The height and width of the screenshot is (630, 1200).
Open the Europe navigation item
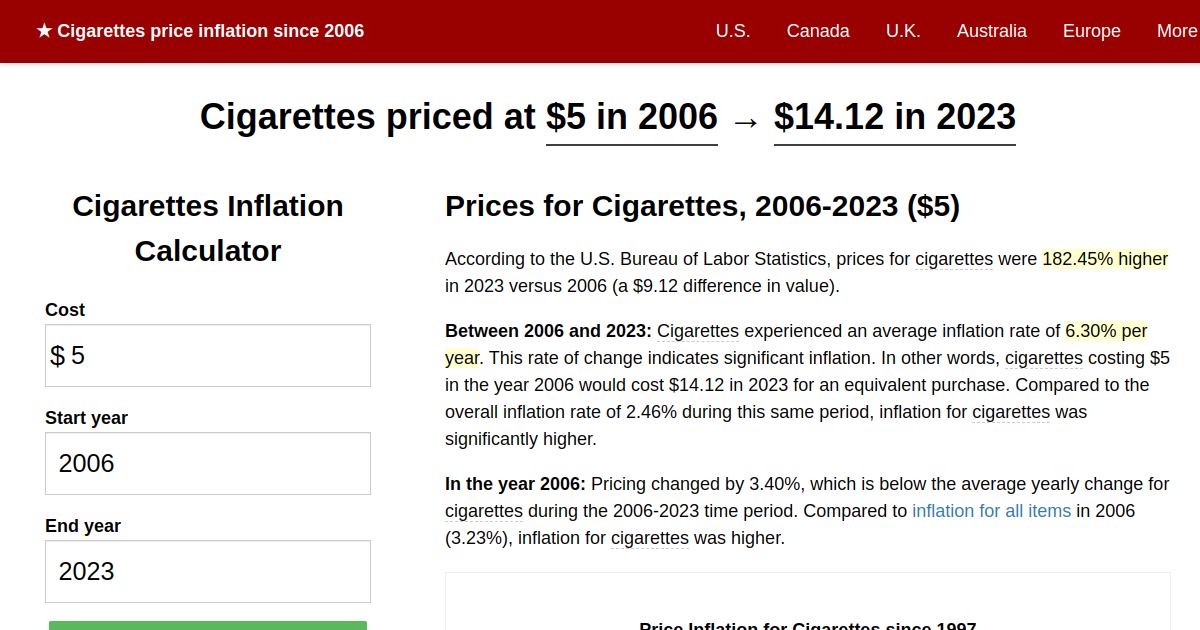coord(1091,31)
